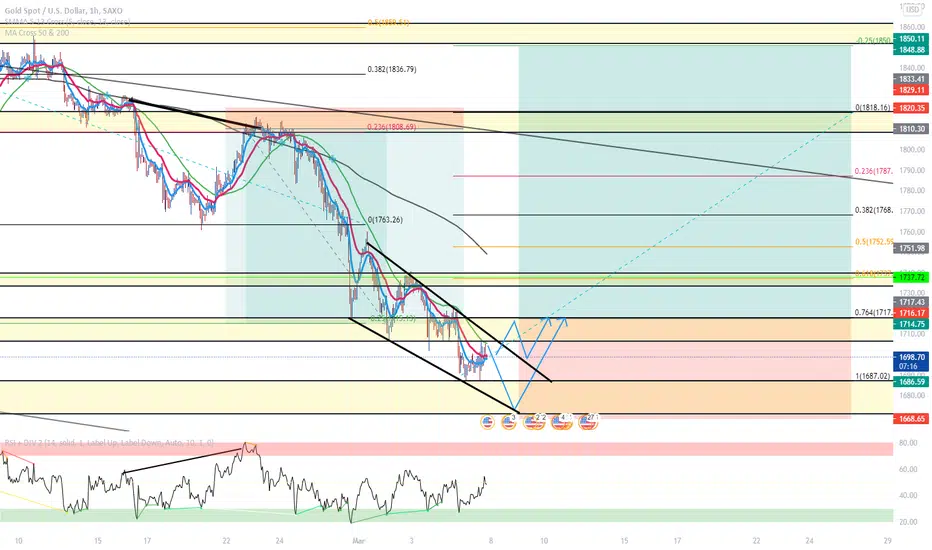The image size is (932, 550).
Task: Open the USD currency selector on price axis
Action: tap(912, 10)
